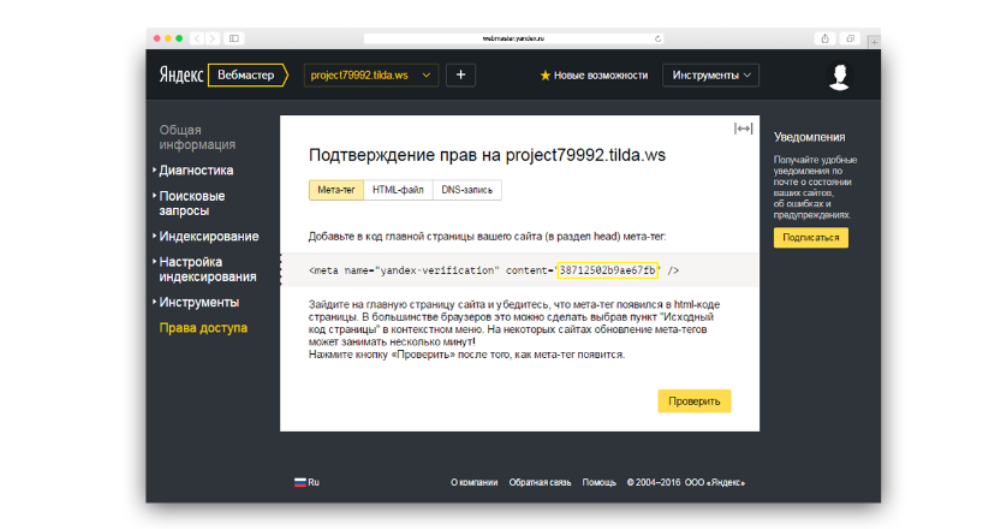Expand Поисковые запросы sidebar section
Image resolution: width=1000 pixels, height=529 pixels.
tap(192, 203)
